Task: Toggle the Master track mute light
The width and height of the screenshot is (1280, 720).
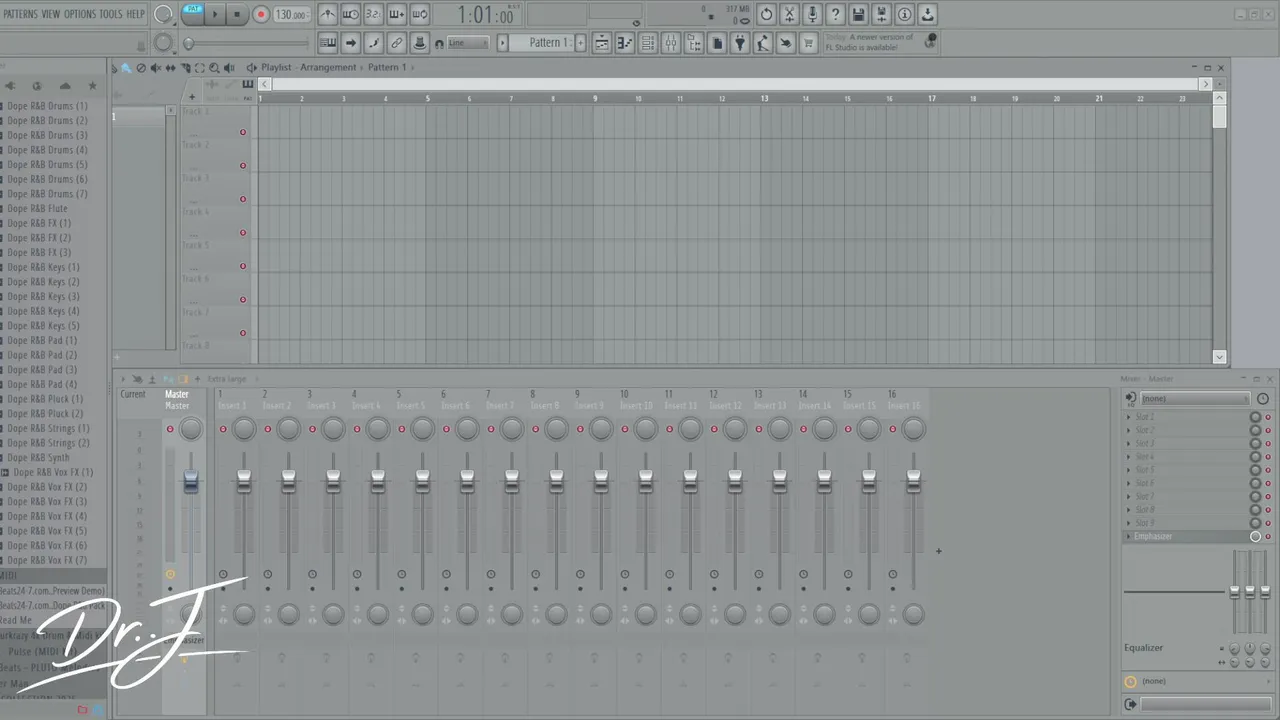Action: pyautogui.click(x=170, y=429)
